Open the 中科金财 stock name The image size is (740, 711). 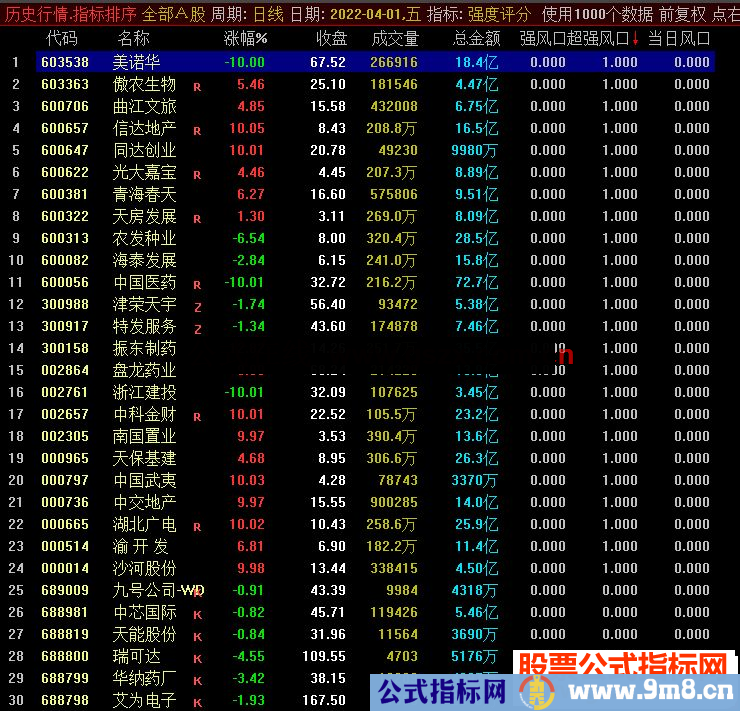click(145, 414)
